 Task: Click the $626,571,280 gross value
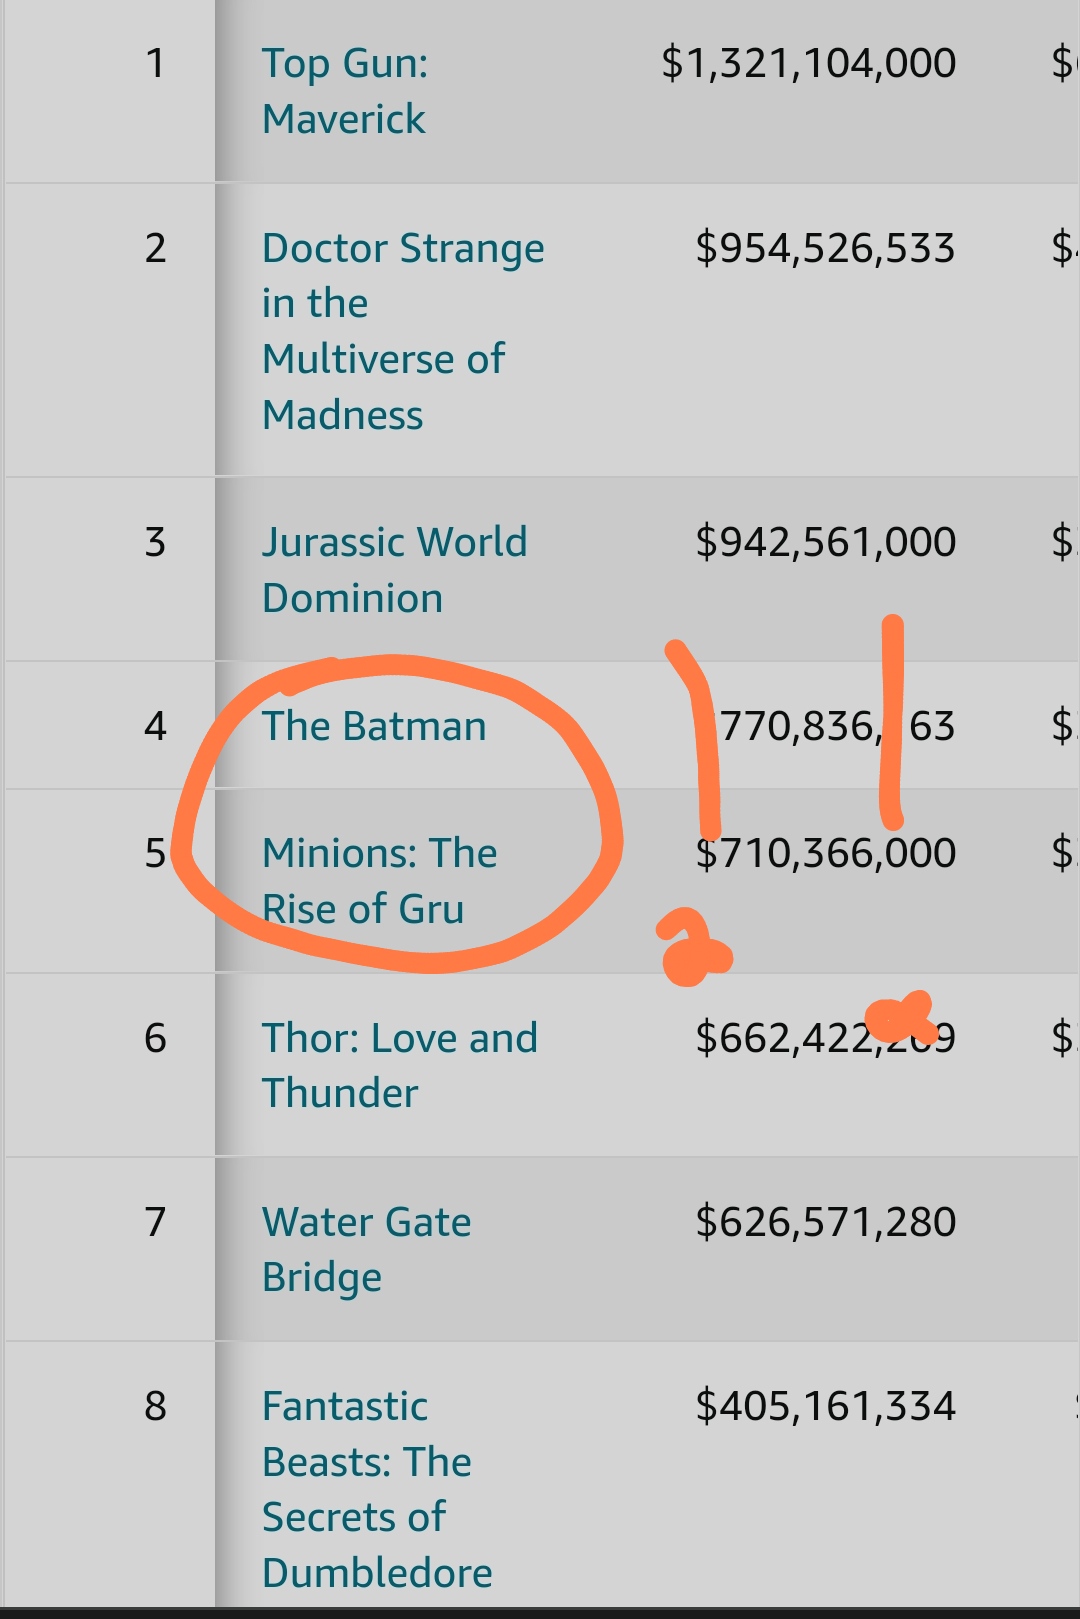pos(825,1222)
